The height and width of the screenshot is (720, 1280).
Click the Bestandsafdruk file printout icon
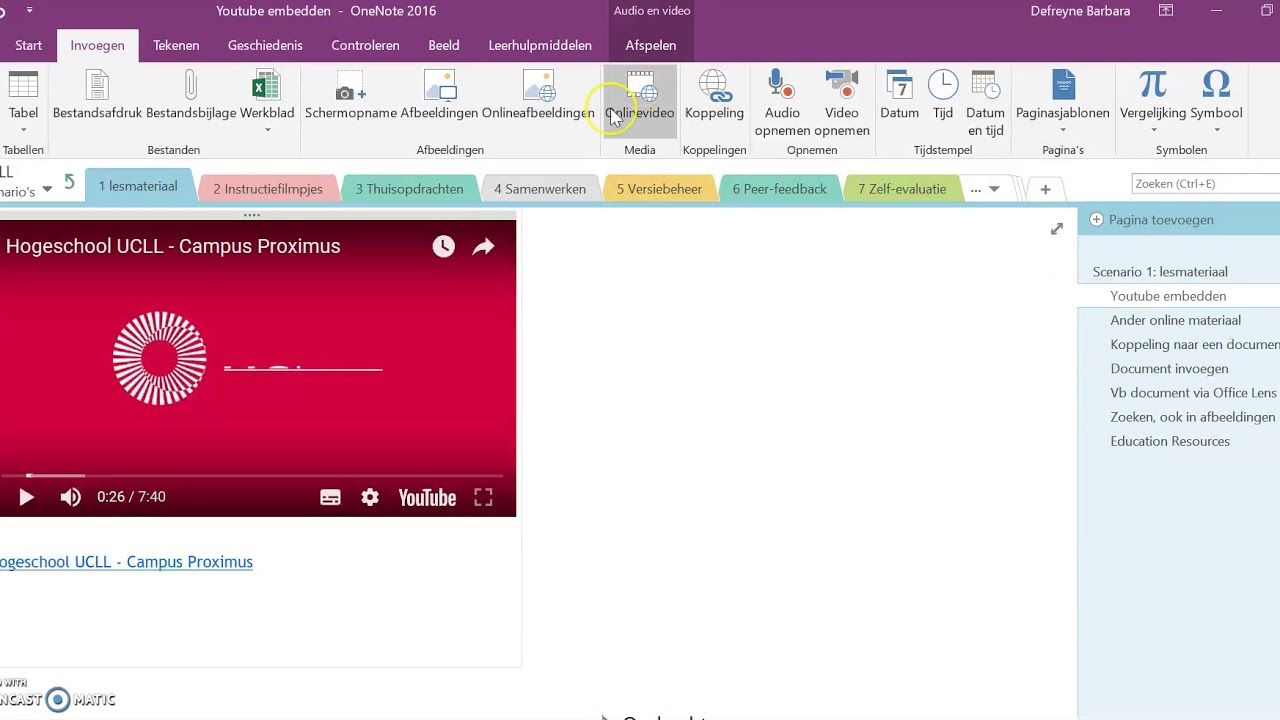[x=97, y=96]
